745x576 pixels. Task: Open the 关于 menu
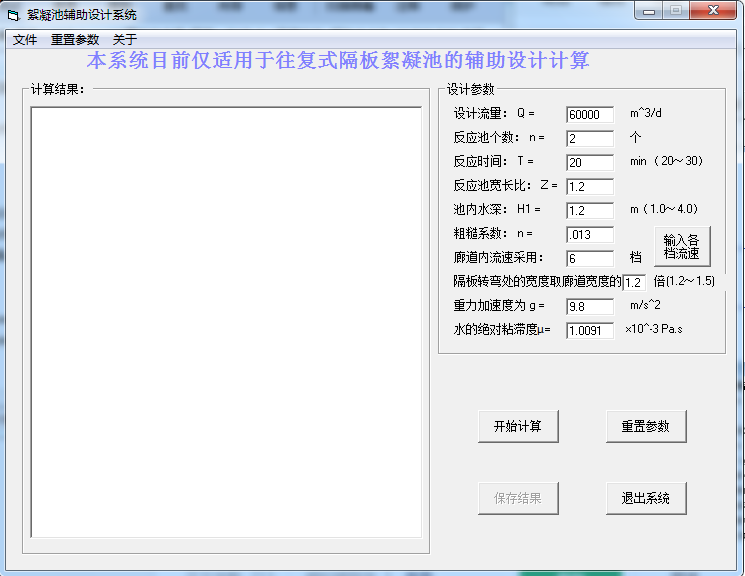click(x=124, y=40)
